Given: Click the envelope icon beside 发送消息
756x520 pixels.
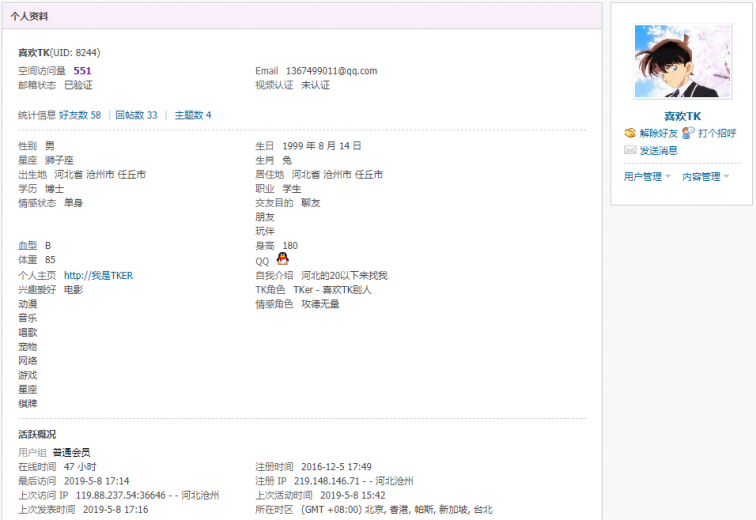Looking at the screenshot, I should 630,150.
